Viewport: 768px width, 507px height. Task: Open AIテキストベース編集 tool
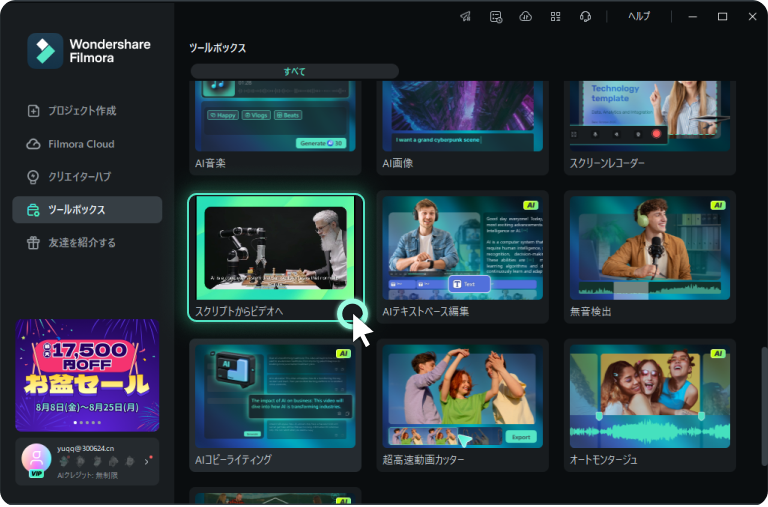(x=462, y=257)
